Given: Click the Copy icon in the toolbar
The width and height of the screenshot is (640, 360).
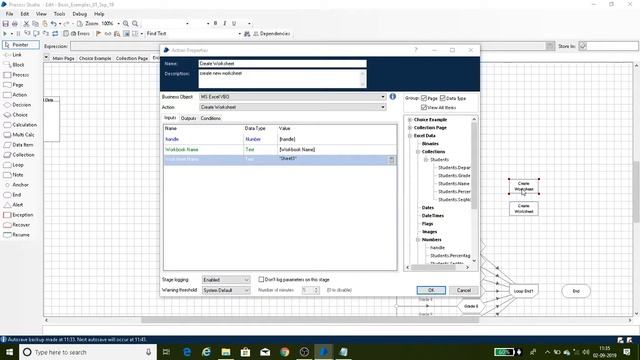Looking at the screenshot, I should [x=35, y=24].
